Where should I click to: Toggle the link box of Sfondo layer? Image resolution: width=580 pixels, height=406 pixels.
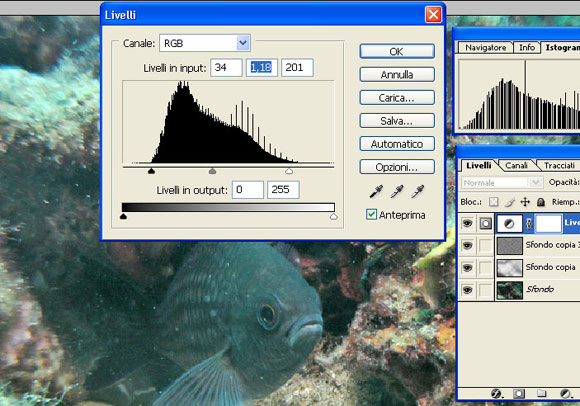pyautogui.click(x=486, y=290)
